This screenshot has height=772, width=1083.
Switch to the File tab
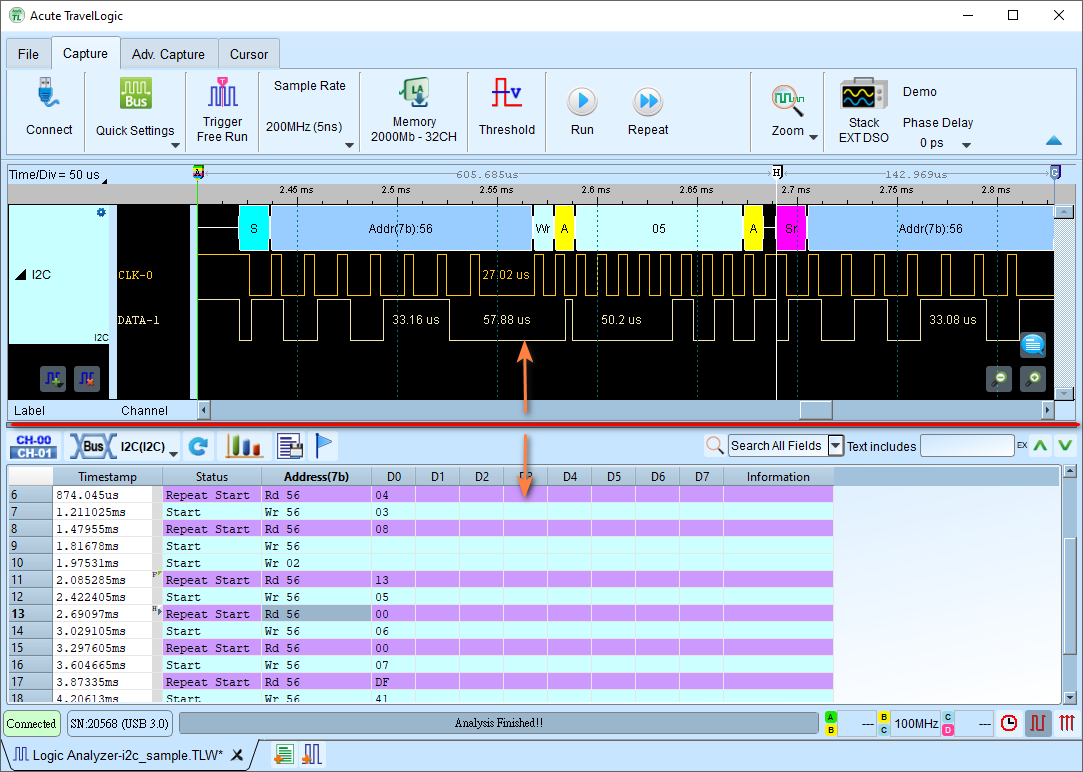click(x=28, y=54)
